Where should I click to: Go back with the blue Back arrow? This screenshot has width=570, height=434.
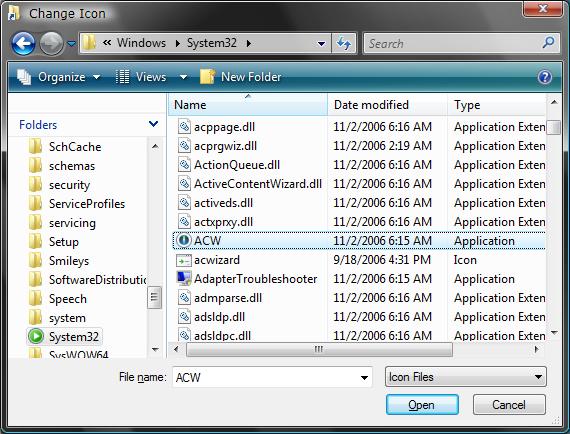(23, 44)
